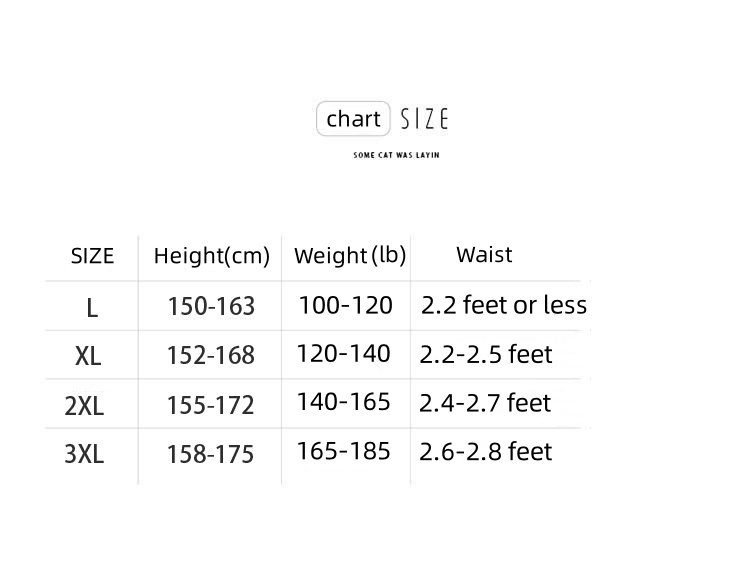This screenshot has height=580, width=750.
Task: Pick the 165-185 weight cell
Action: pos(343,451)
